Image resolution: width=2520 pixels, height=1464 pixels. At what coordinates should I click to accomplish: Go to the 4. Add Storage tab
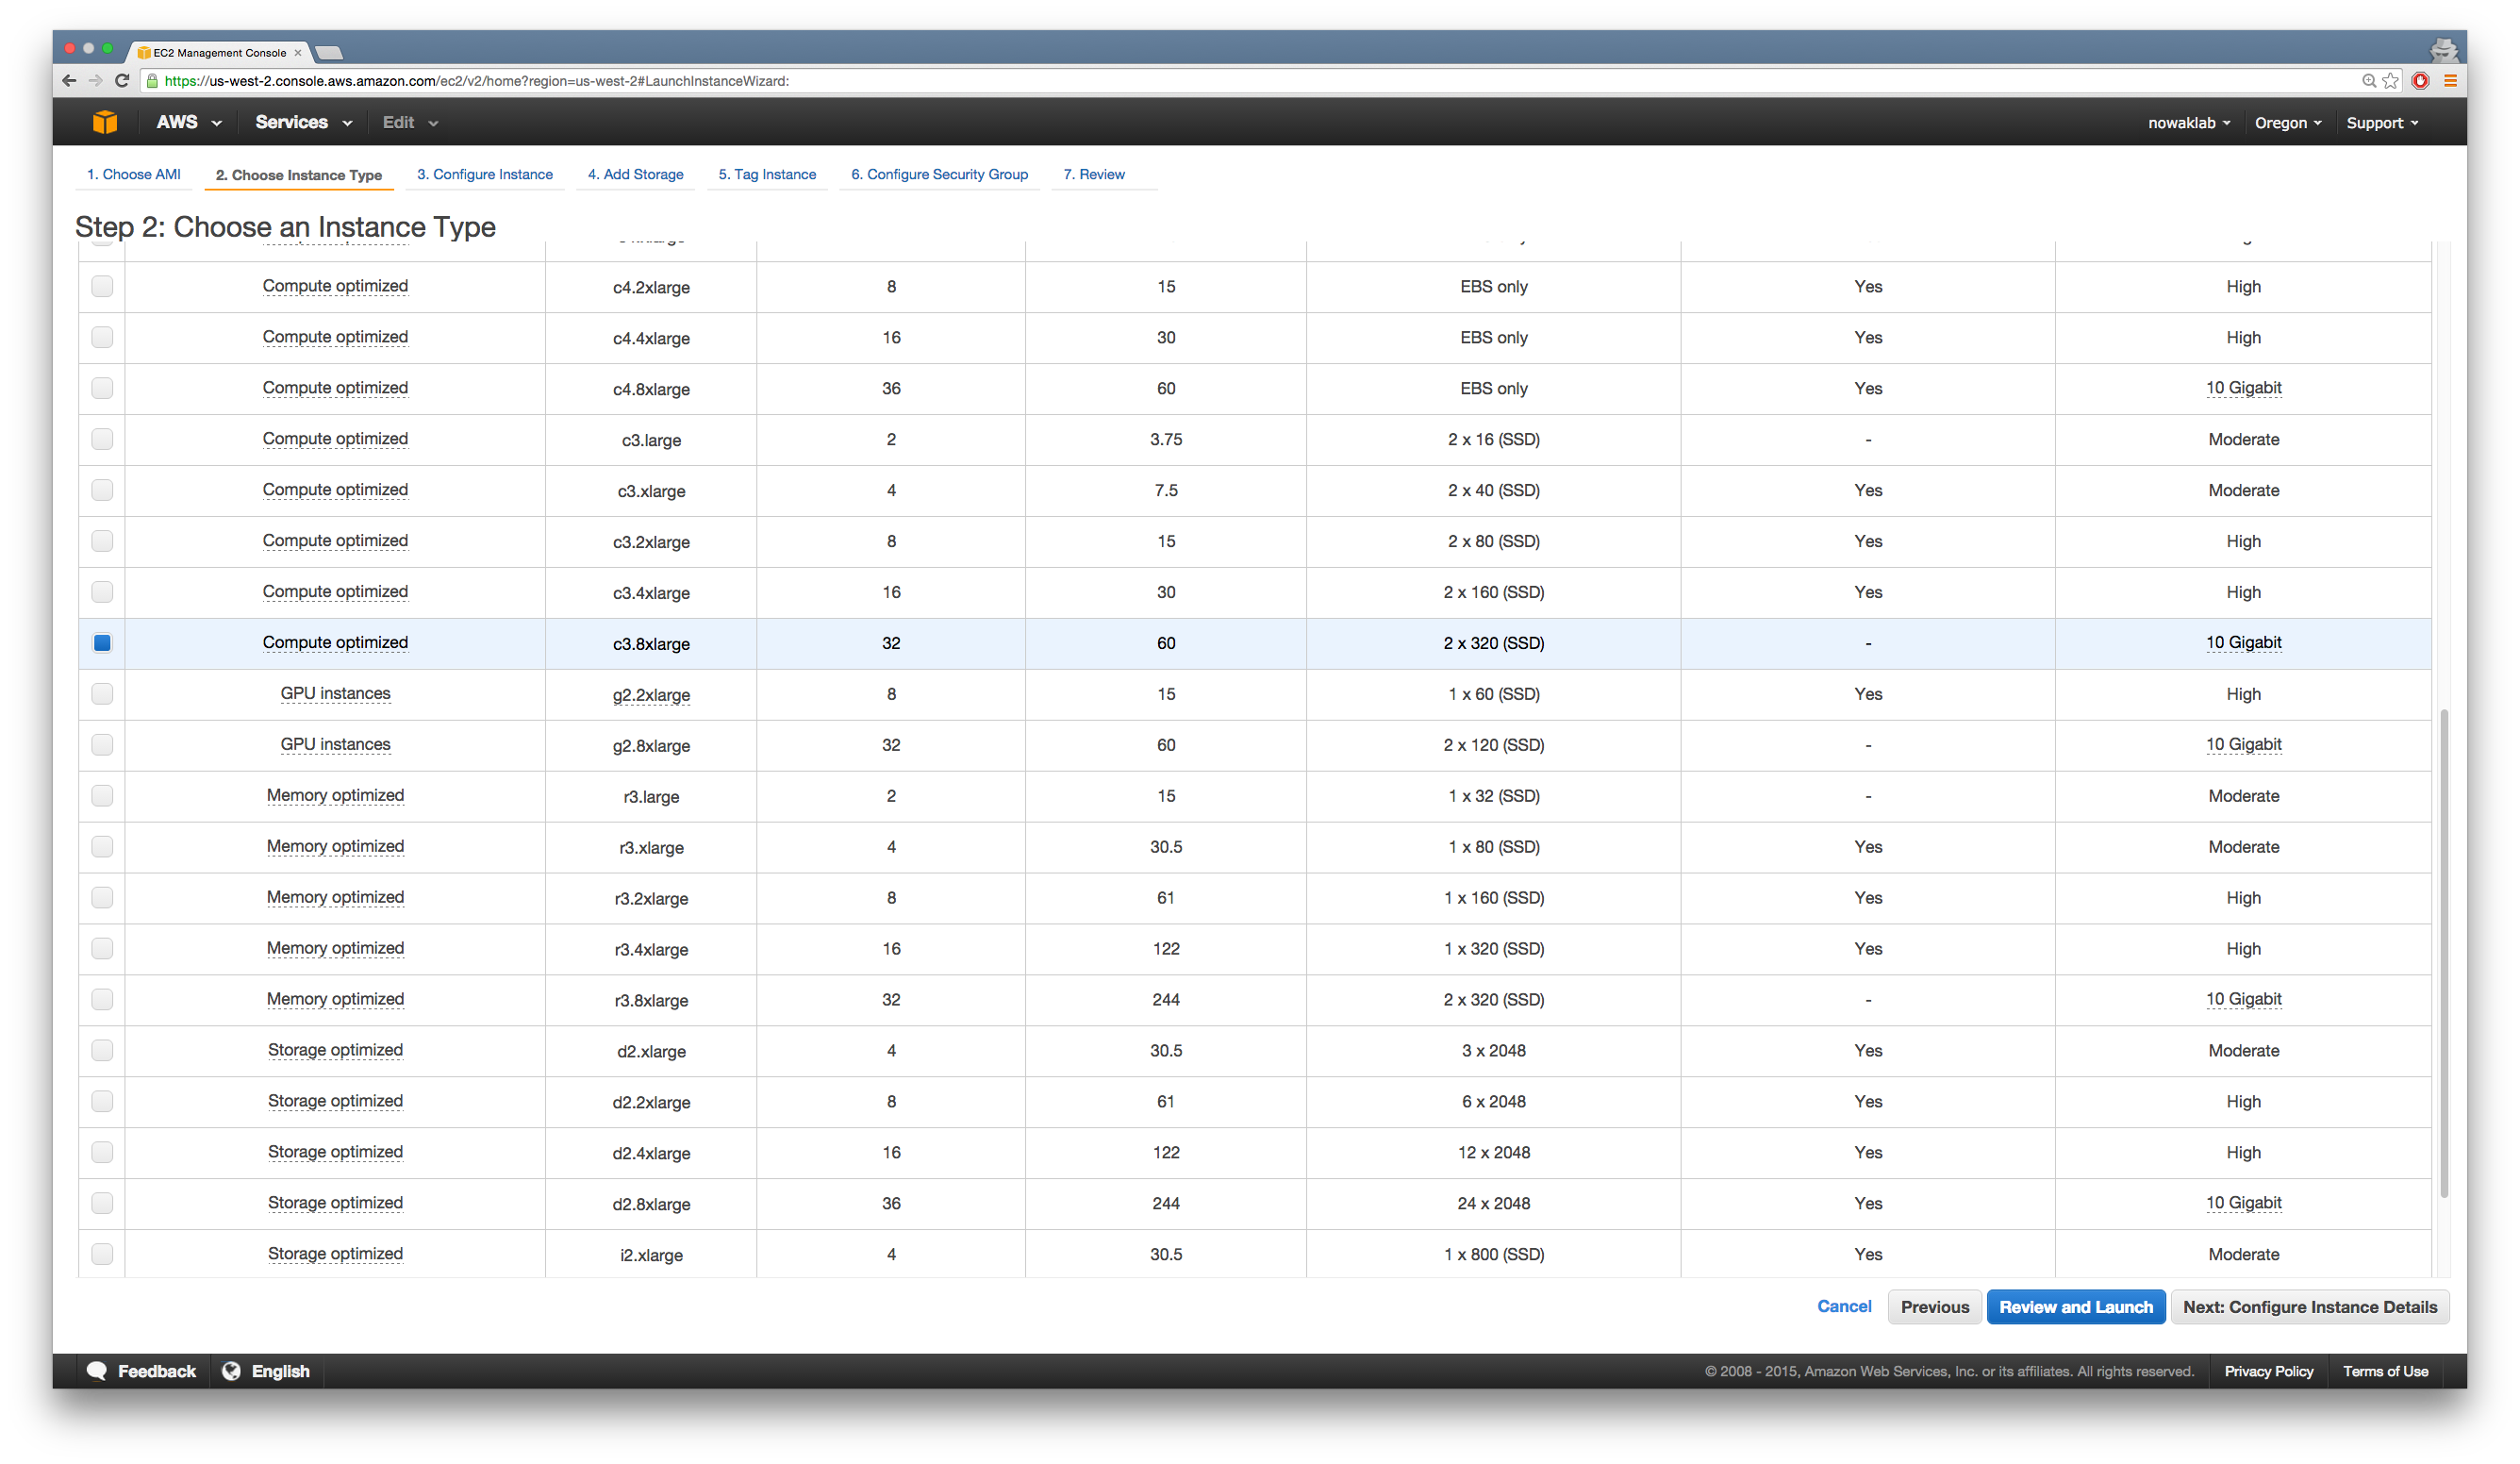pos(635,174)
